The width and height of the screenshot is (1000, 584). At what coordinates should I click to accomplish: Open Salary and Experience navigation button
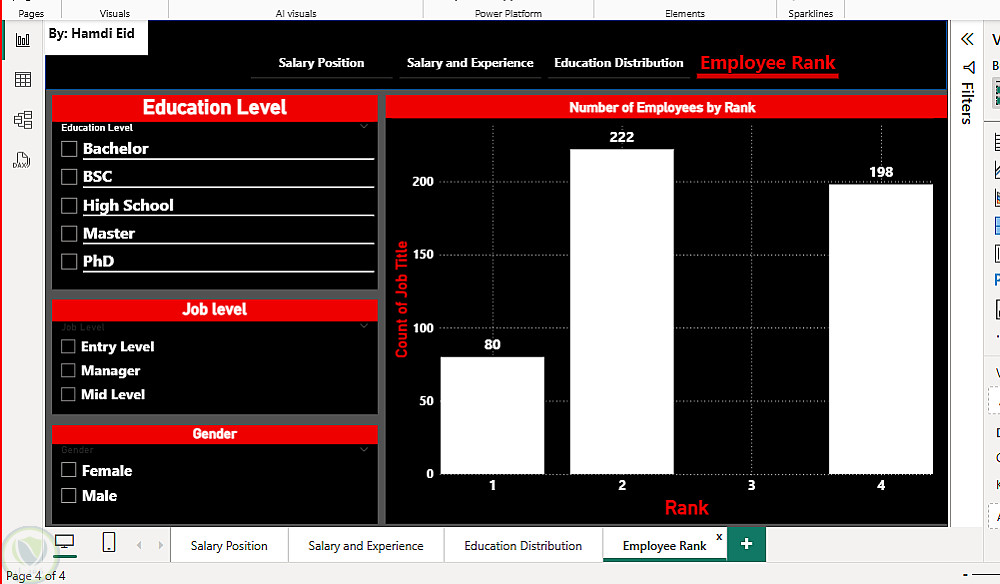pos(470,63)
